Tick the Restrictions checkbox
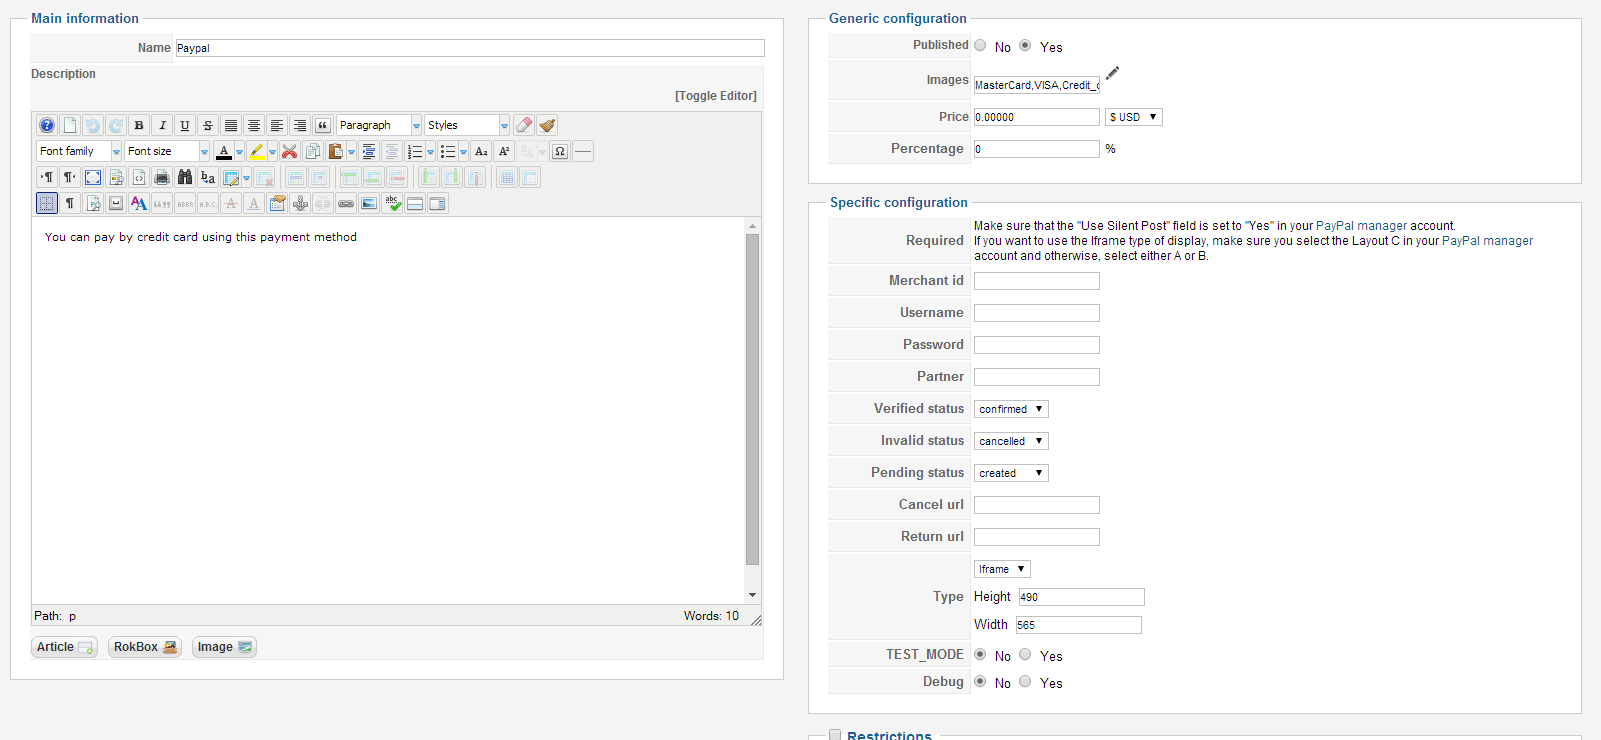The image size is (1601, 740). [835, 735]
